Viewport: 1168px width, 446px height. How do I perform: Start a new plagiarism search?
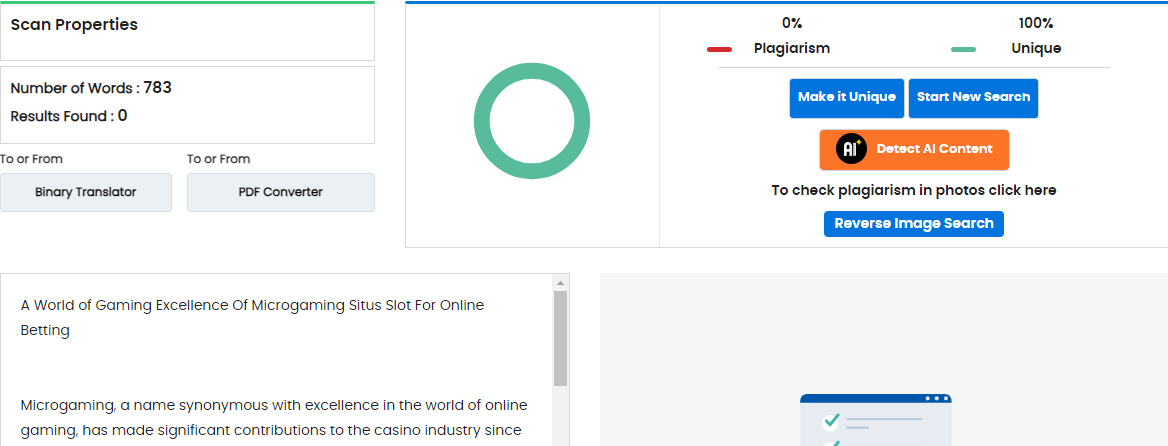(x=973, y=98)
